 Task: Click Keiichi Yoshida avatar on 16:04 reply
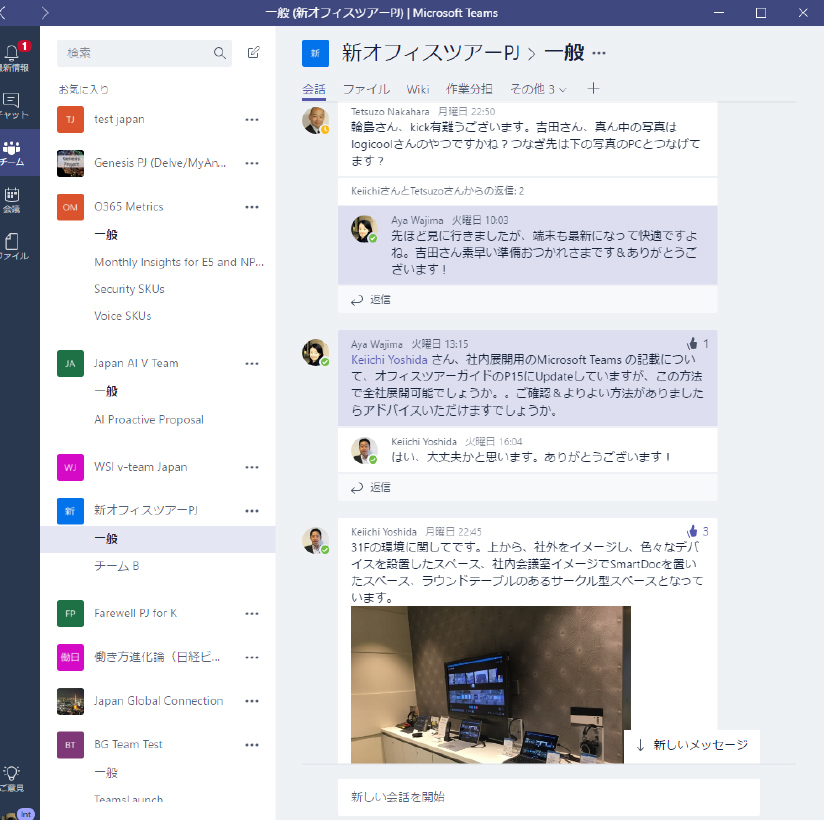click(x=364, y=451)
